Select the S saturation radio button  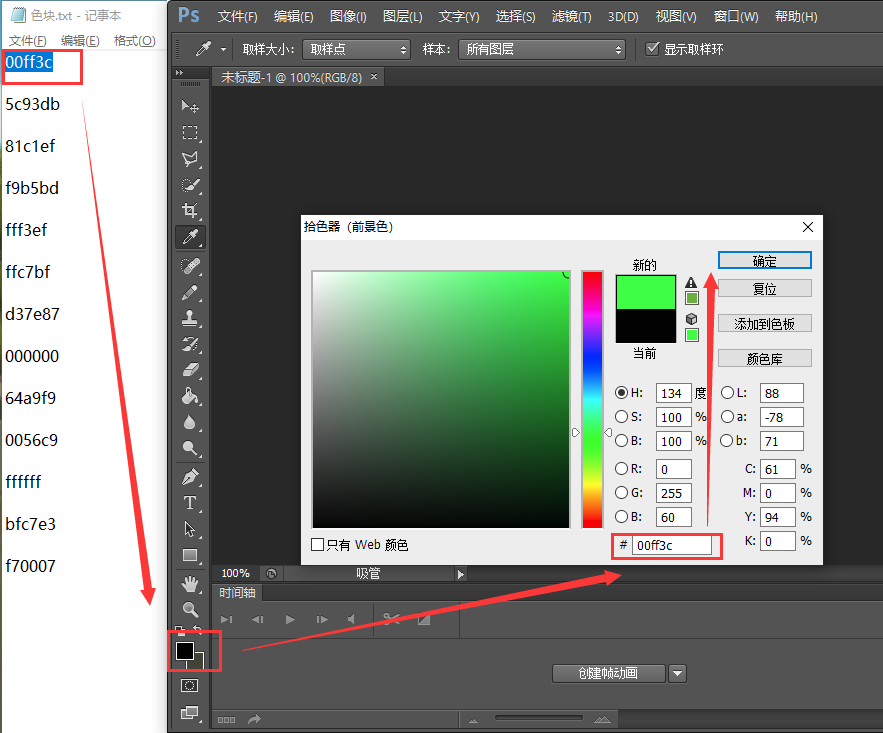pos(621,417)
